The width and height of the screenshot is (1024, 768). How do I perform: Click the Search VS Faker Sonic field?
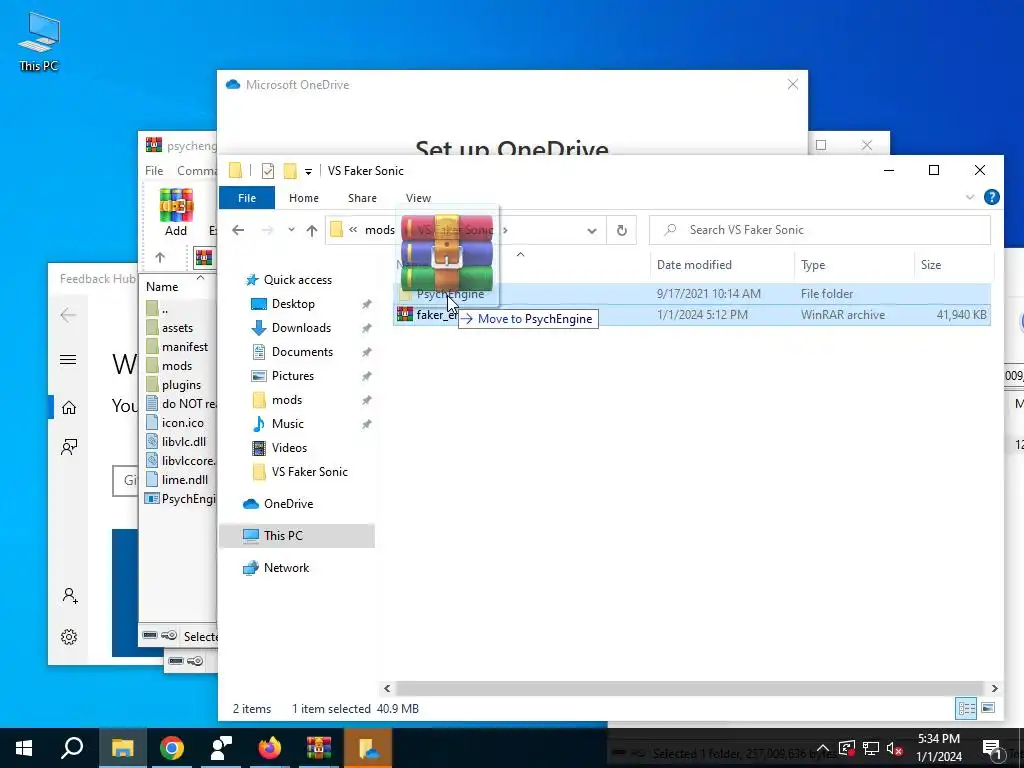tap(820, 230)
